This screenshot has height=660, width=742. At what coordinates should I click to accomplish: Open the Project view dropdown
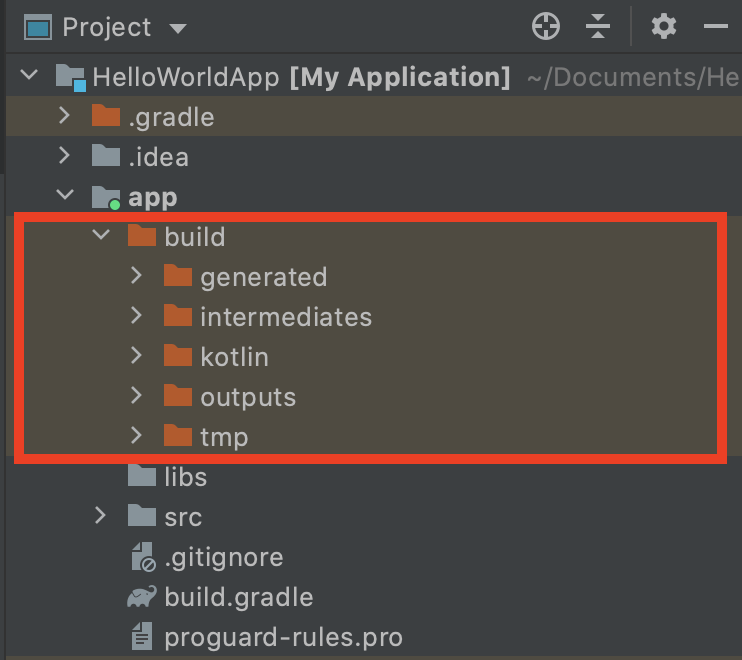178,29
